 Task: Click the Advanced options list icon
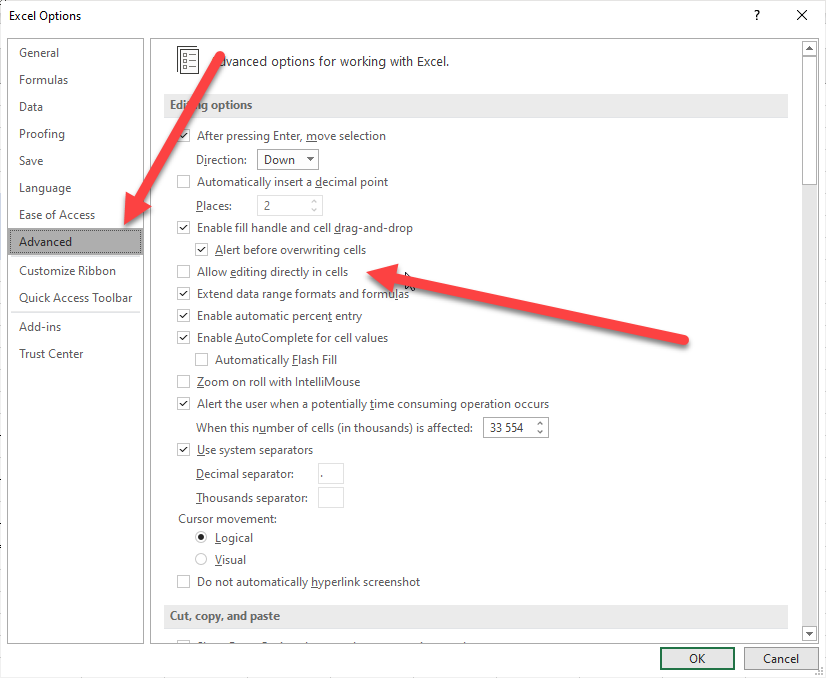188,60
